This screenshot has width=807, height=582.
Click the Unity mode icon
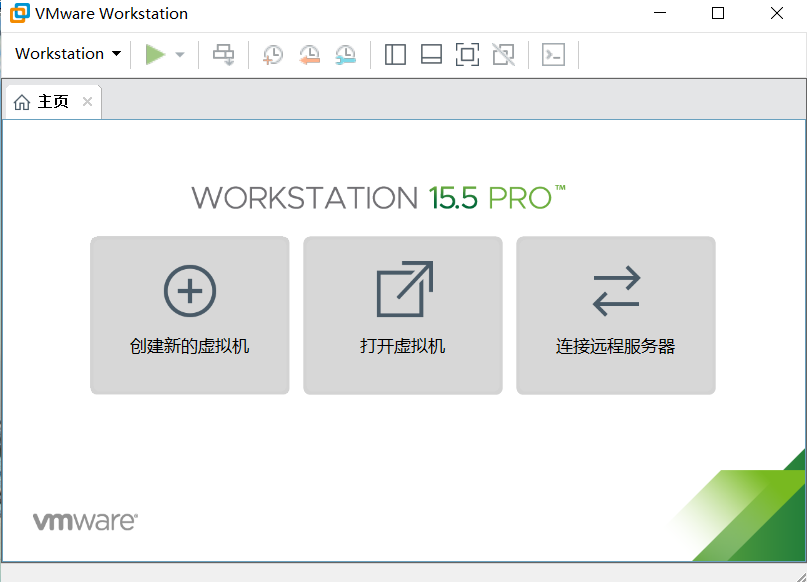click(503, 55)
